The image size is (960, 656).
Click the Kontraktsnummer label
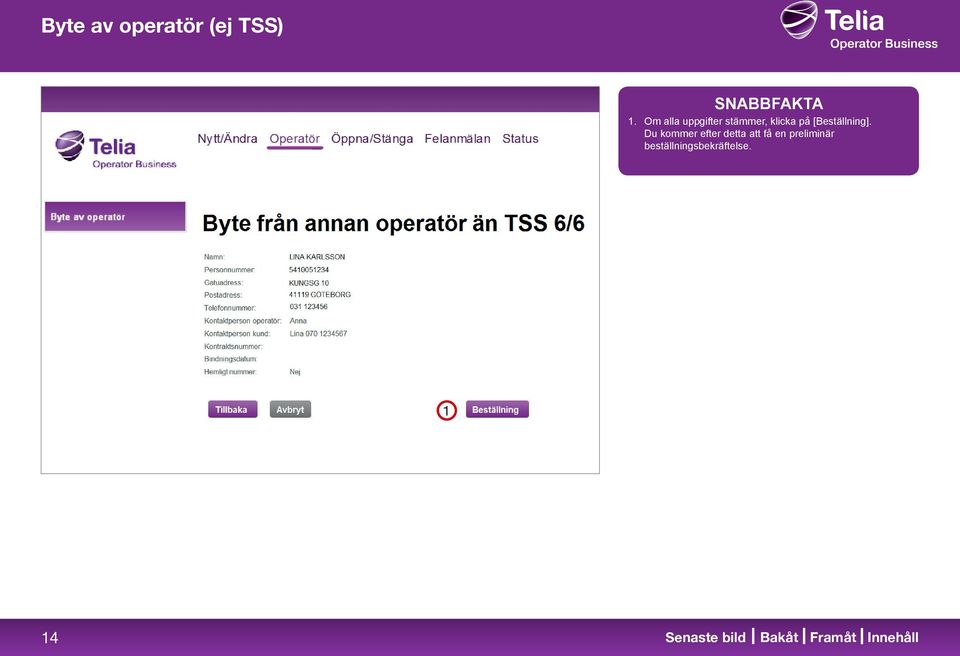(x=233, y=347)
